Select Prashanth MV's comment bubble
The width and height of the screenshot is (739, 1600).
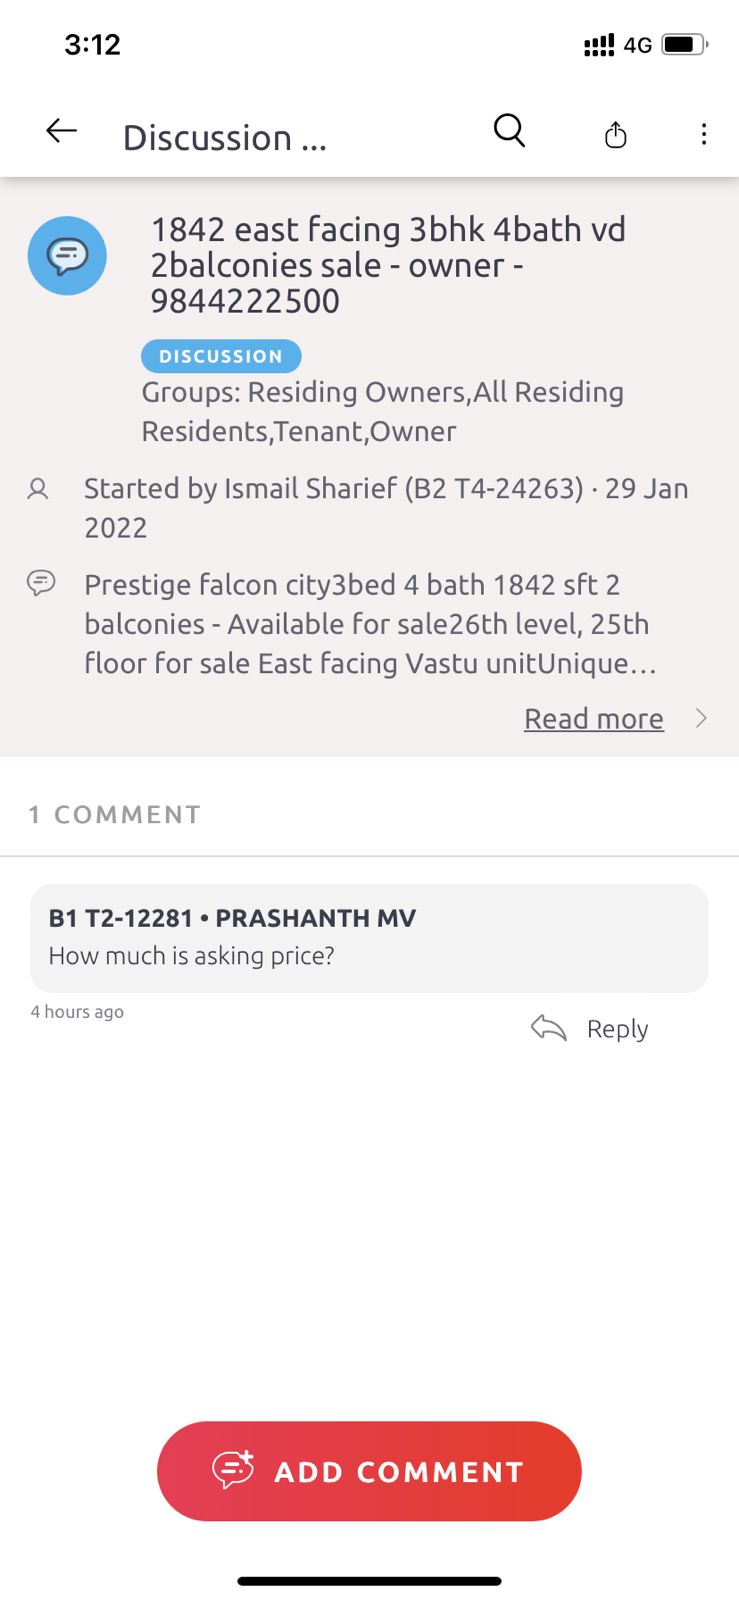click(x=369, y=937)
